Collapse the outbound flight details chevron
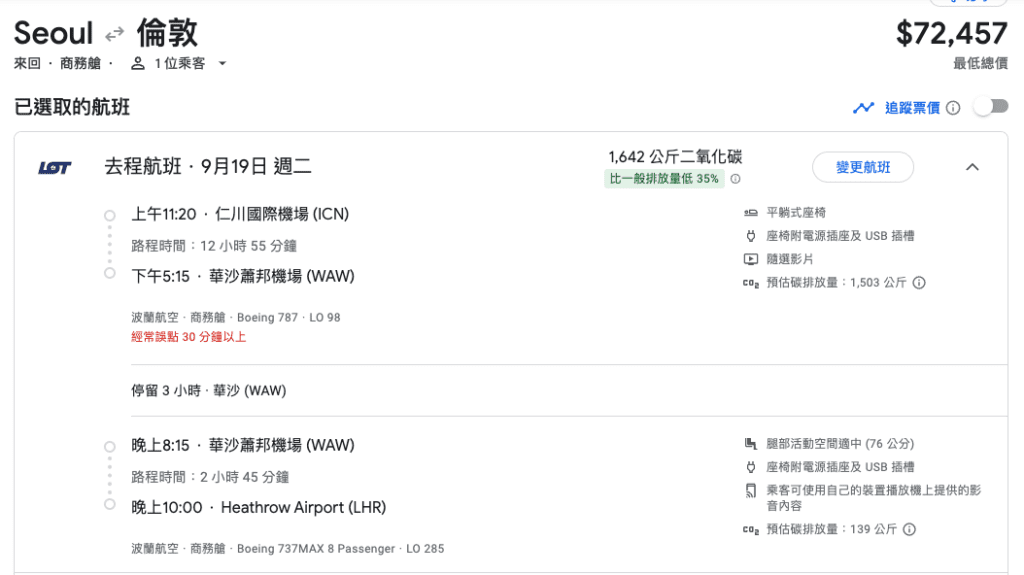Image resolution: width=1024 pixels, height=575 pixels. (972, 167)
